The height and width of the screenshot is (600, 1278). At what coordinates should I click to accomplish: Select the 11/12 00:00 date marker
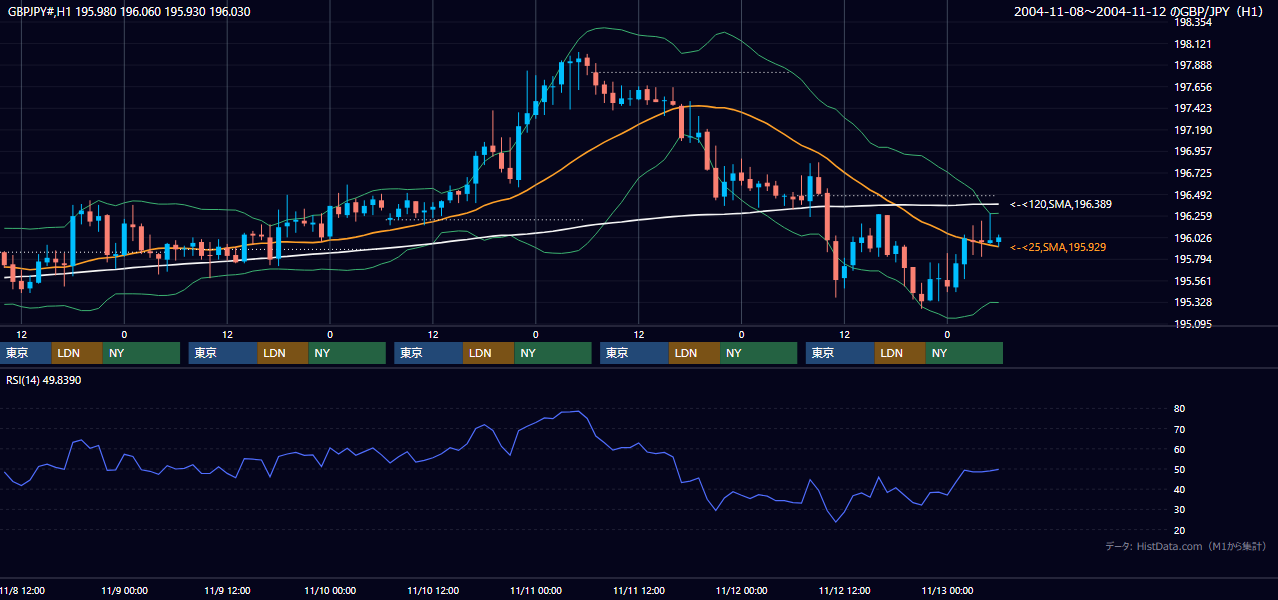click(742, 590)
